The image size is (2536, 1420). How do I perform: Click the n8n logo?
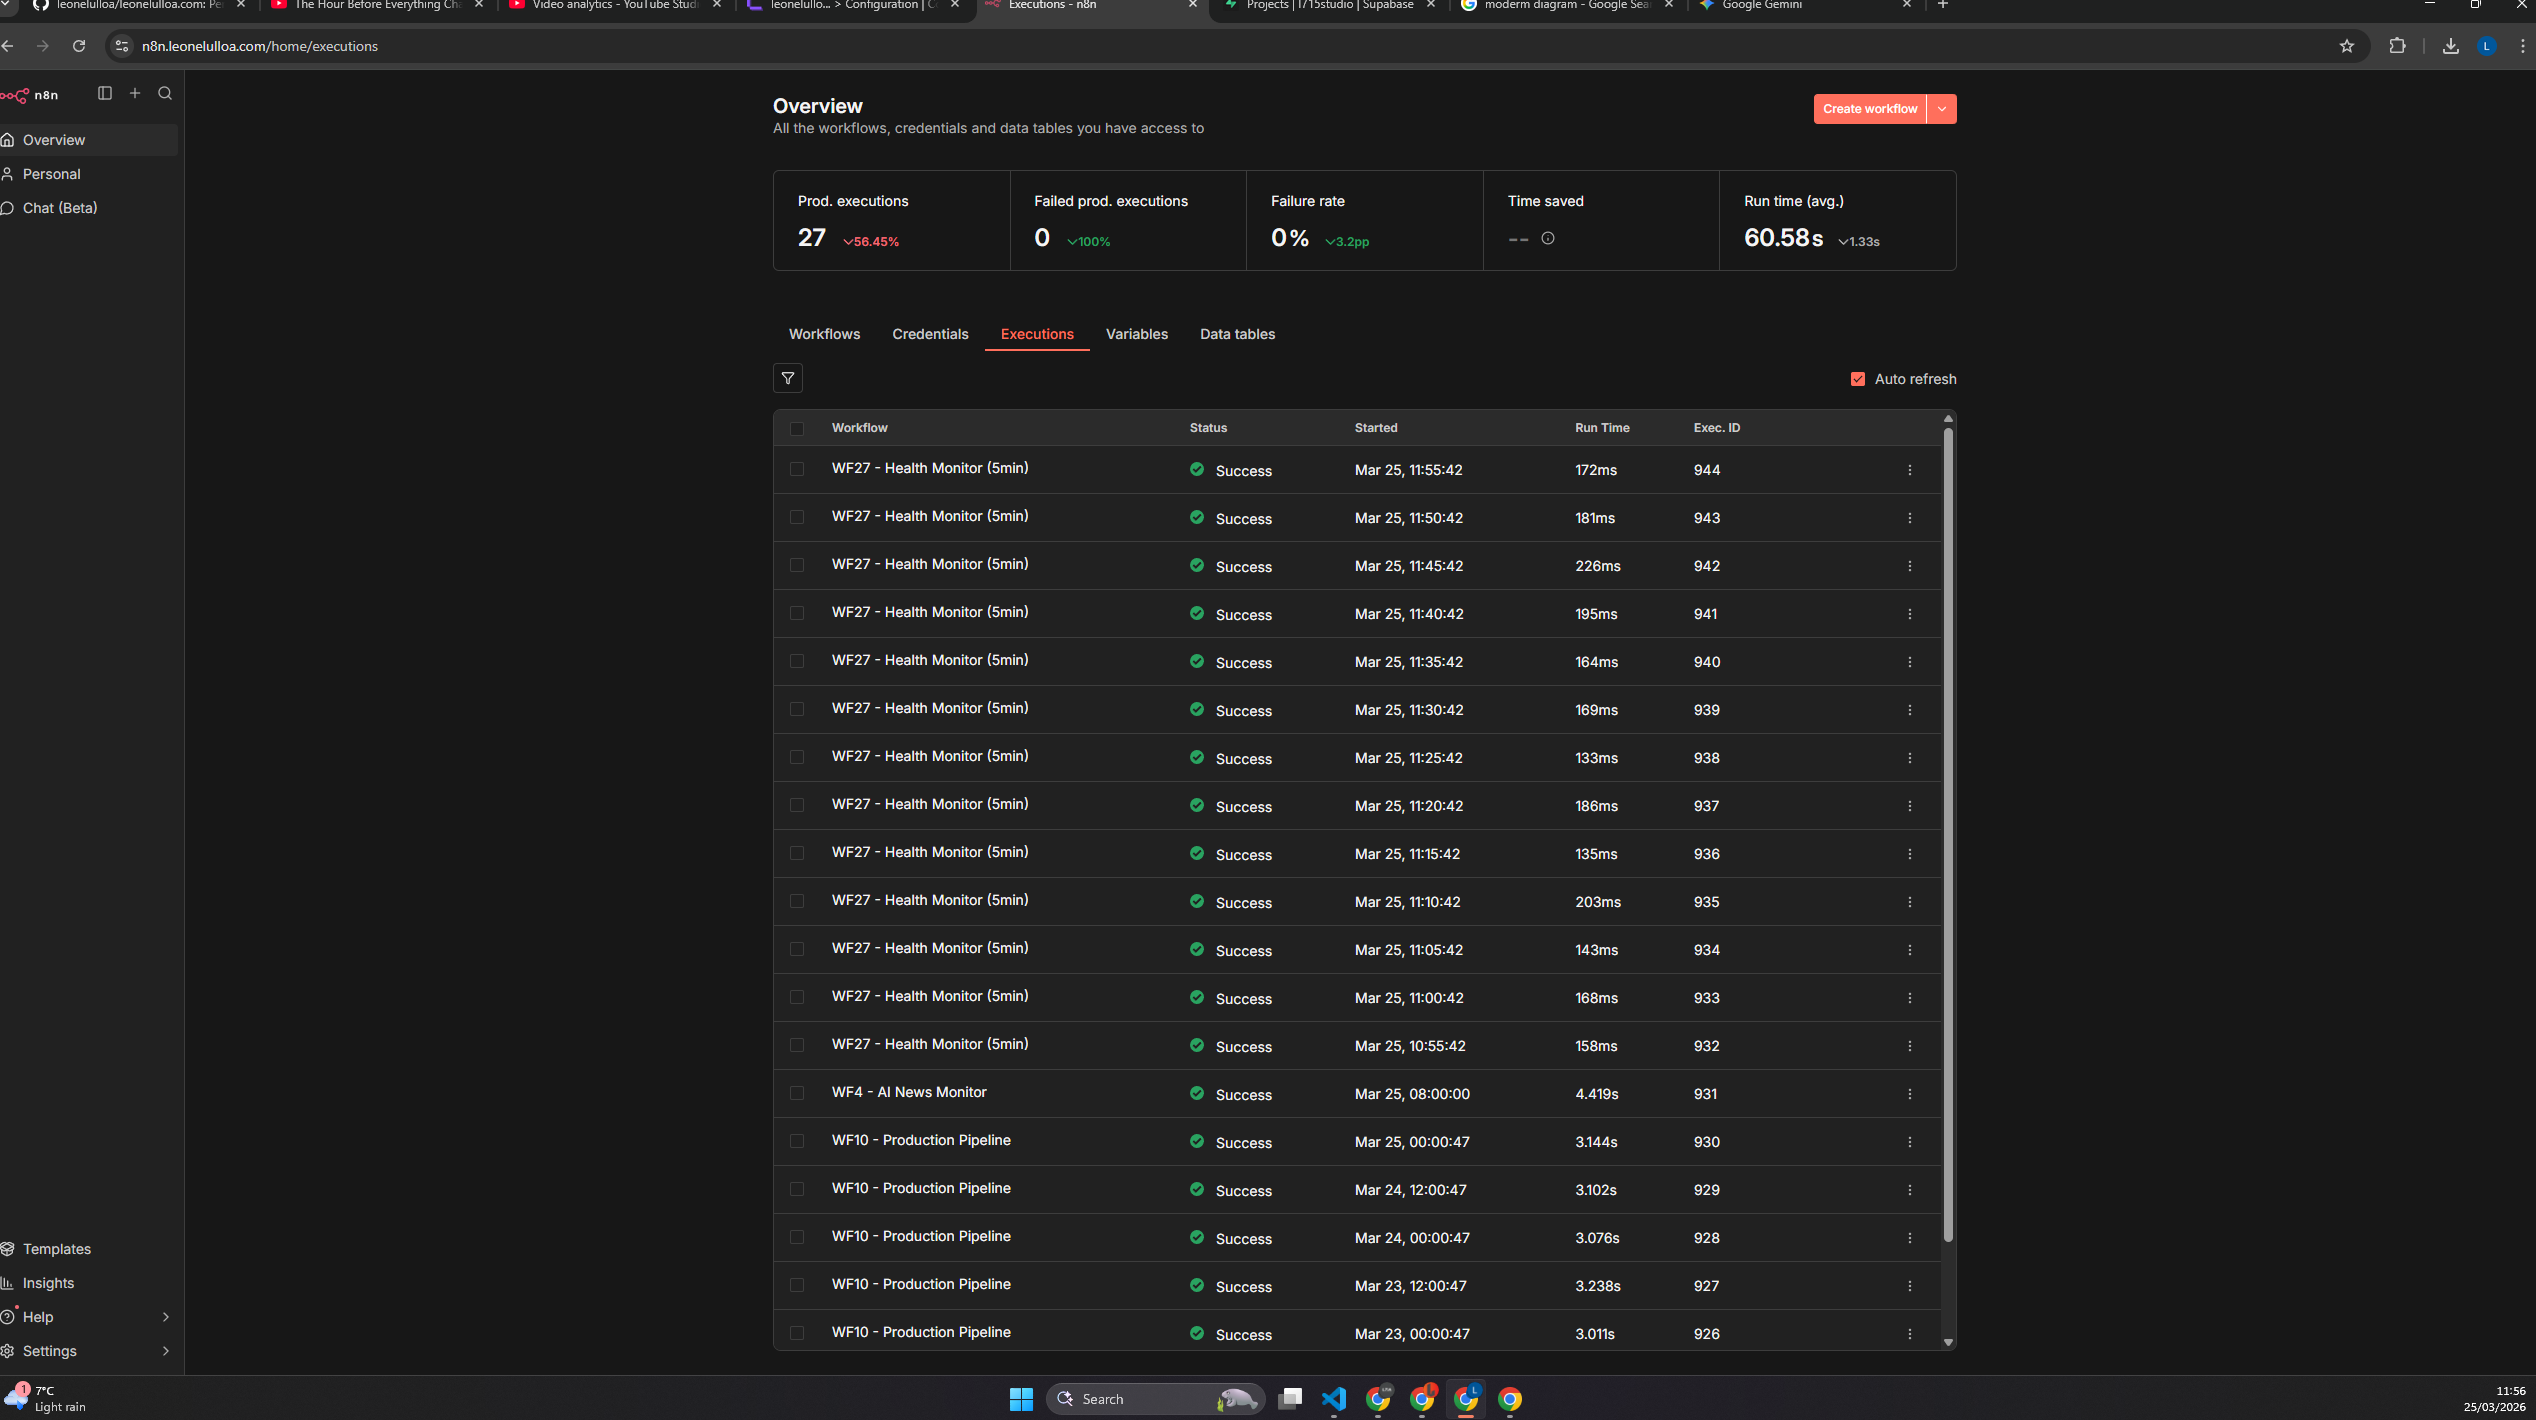[31, 95]
